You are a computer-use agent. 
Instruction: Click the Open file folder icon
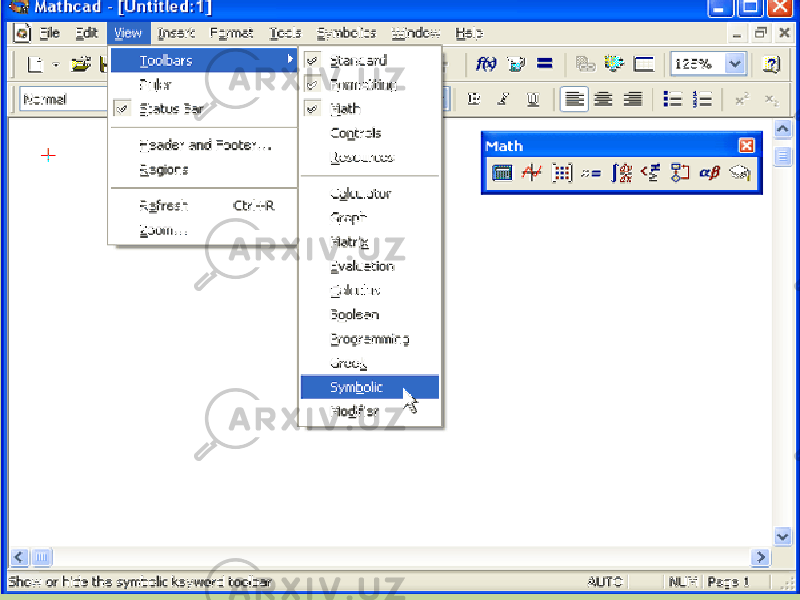[x=81, y=64]
